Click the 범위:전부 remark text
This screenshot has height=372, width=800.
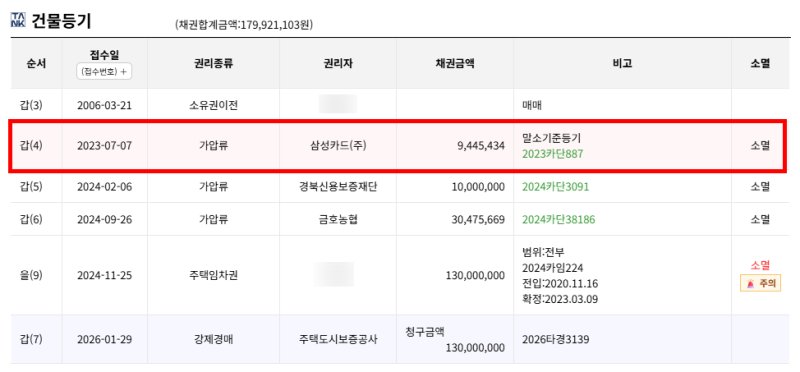543,253
